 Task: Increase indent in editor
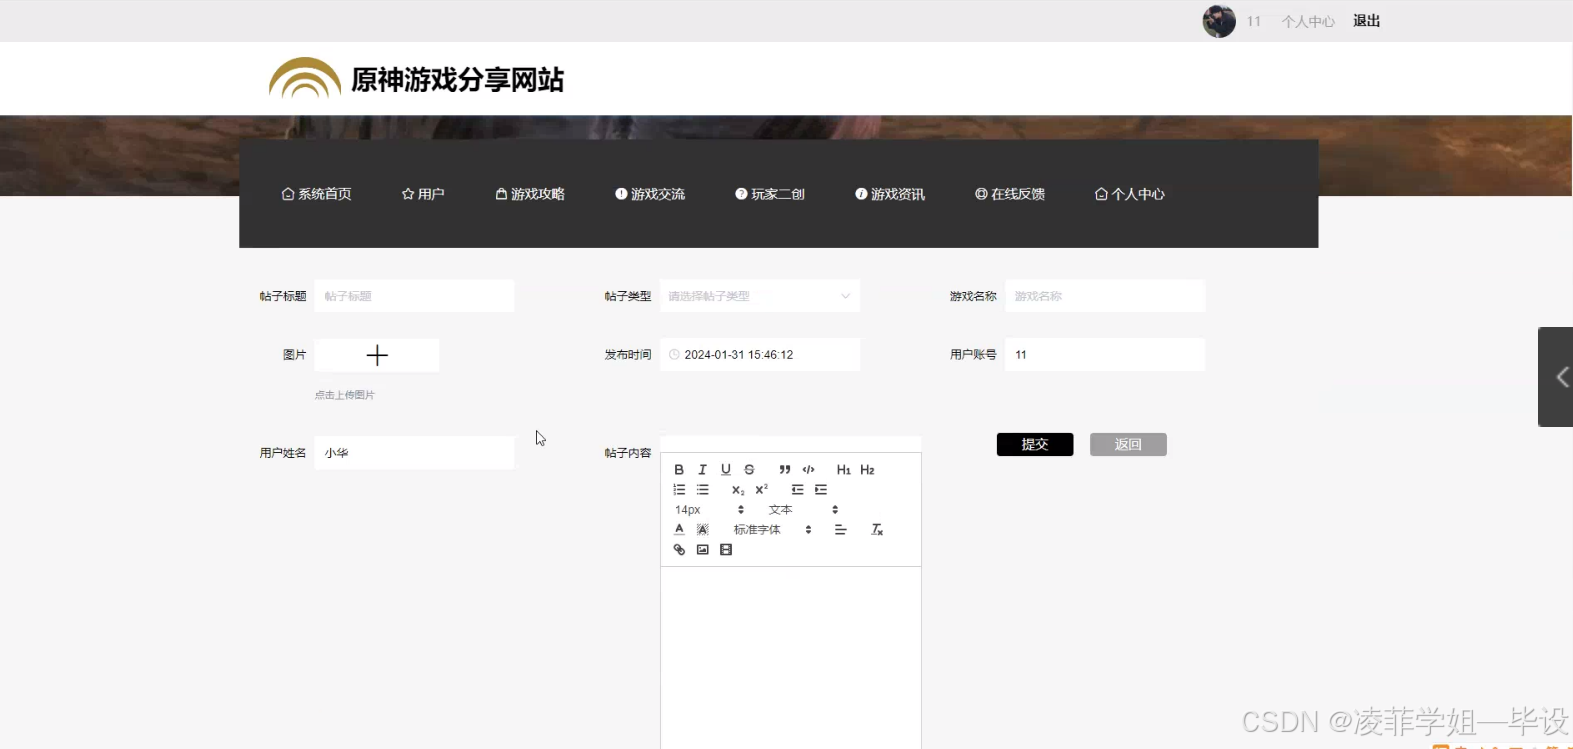(x=820, y=490)
